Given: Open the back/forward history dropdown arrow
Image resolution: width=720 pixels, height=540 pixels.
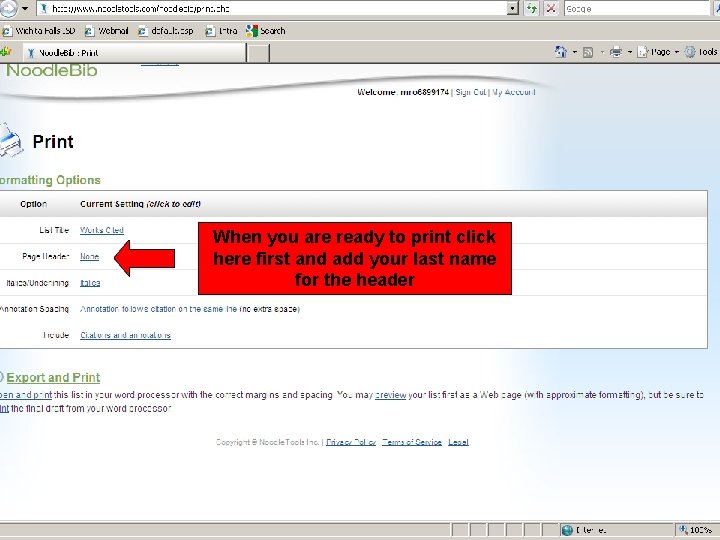Looking at the screenshot, I should coord(25,8).
